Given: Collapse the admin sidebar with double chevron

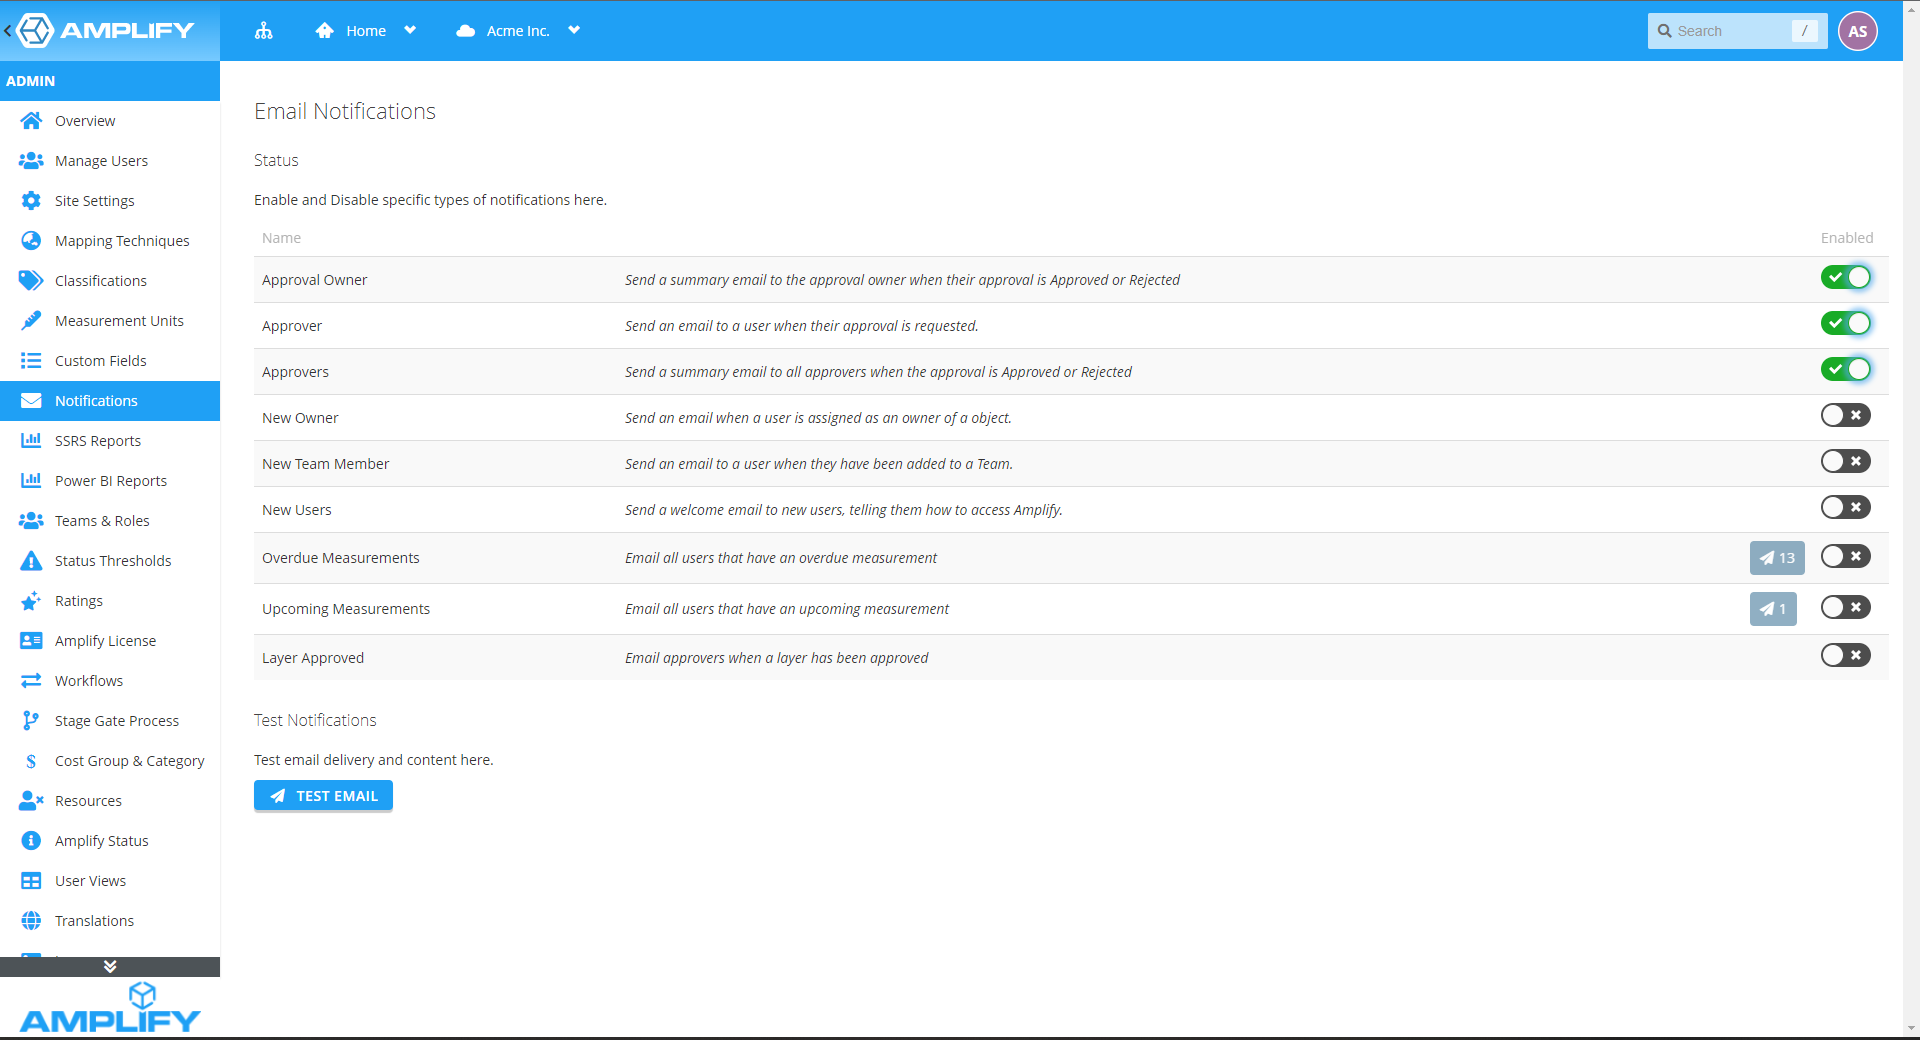Looking at the screenshot, I should 110,966.
